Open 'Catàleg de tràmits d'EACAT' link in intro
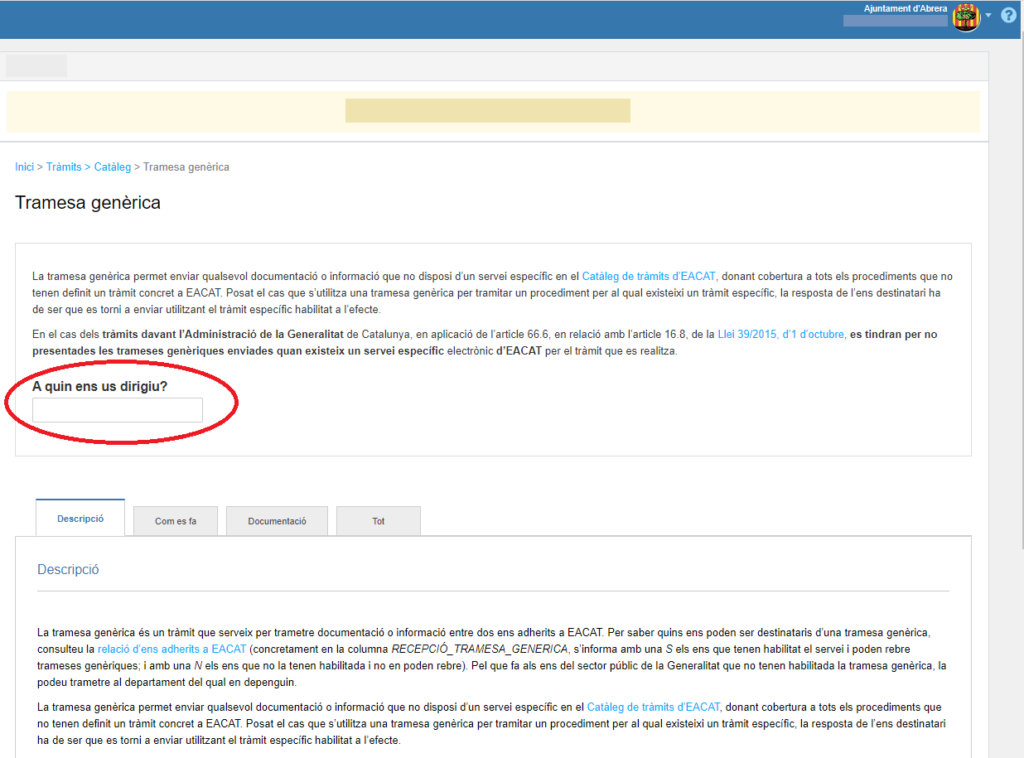 [x=649, y=276]
